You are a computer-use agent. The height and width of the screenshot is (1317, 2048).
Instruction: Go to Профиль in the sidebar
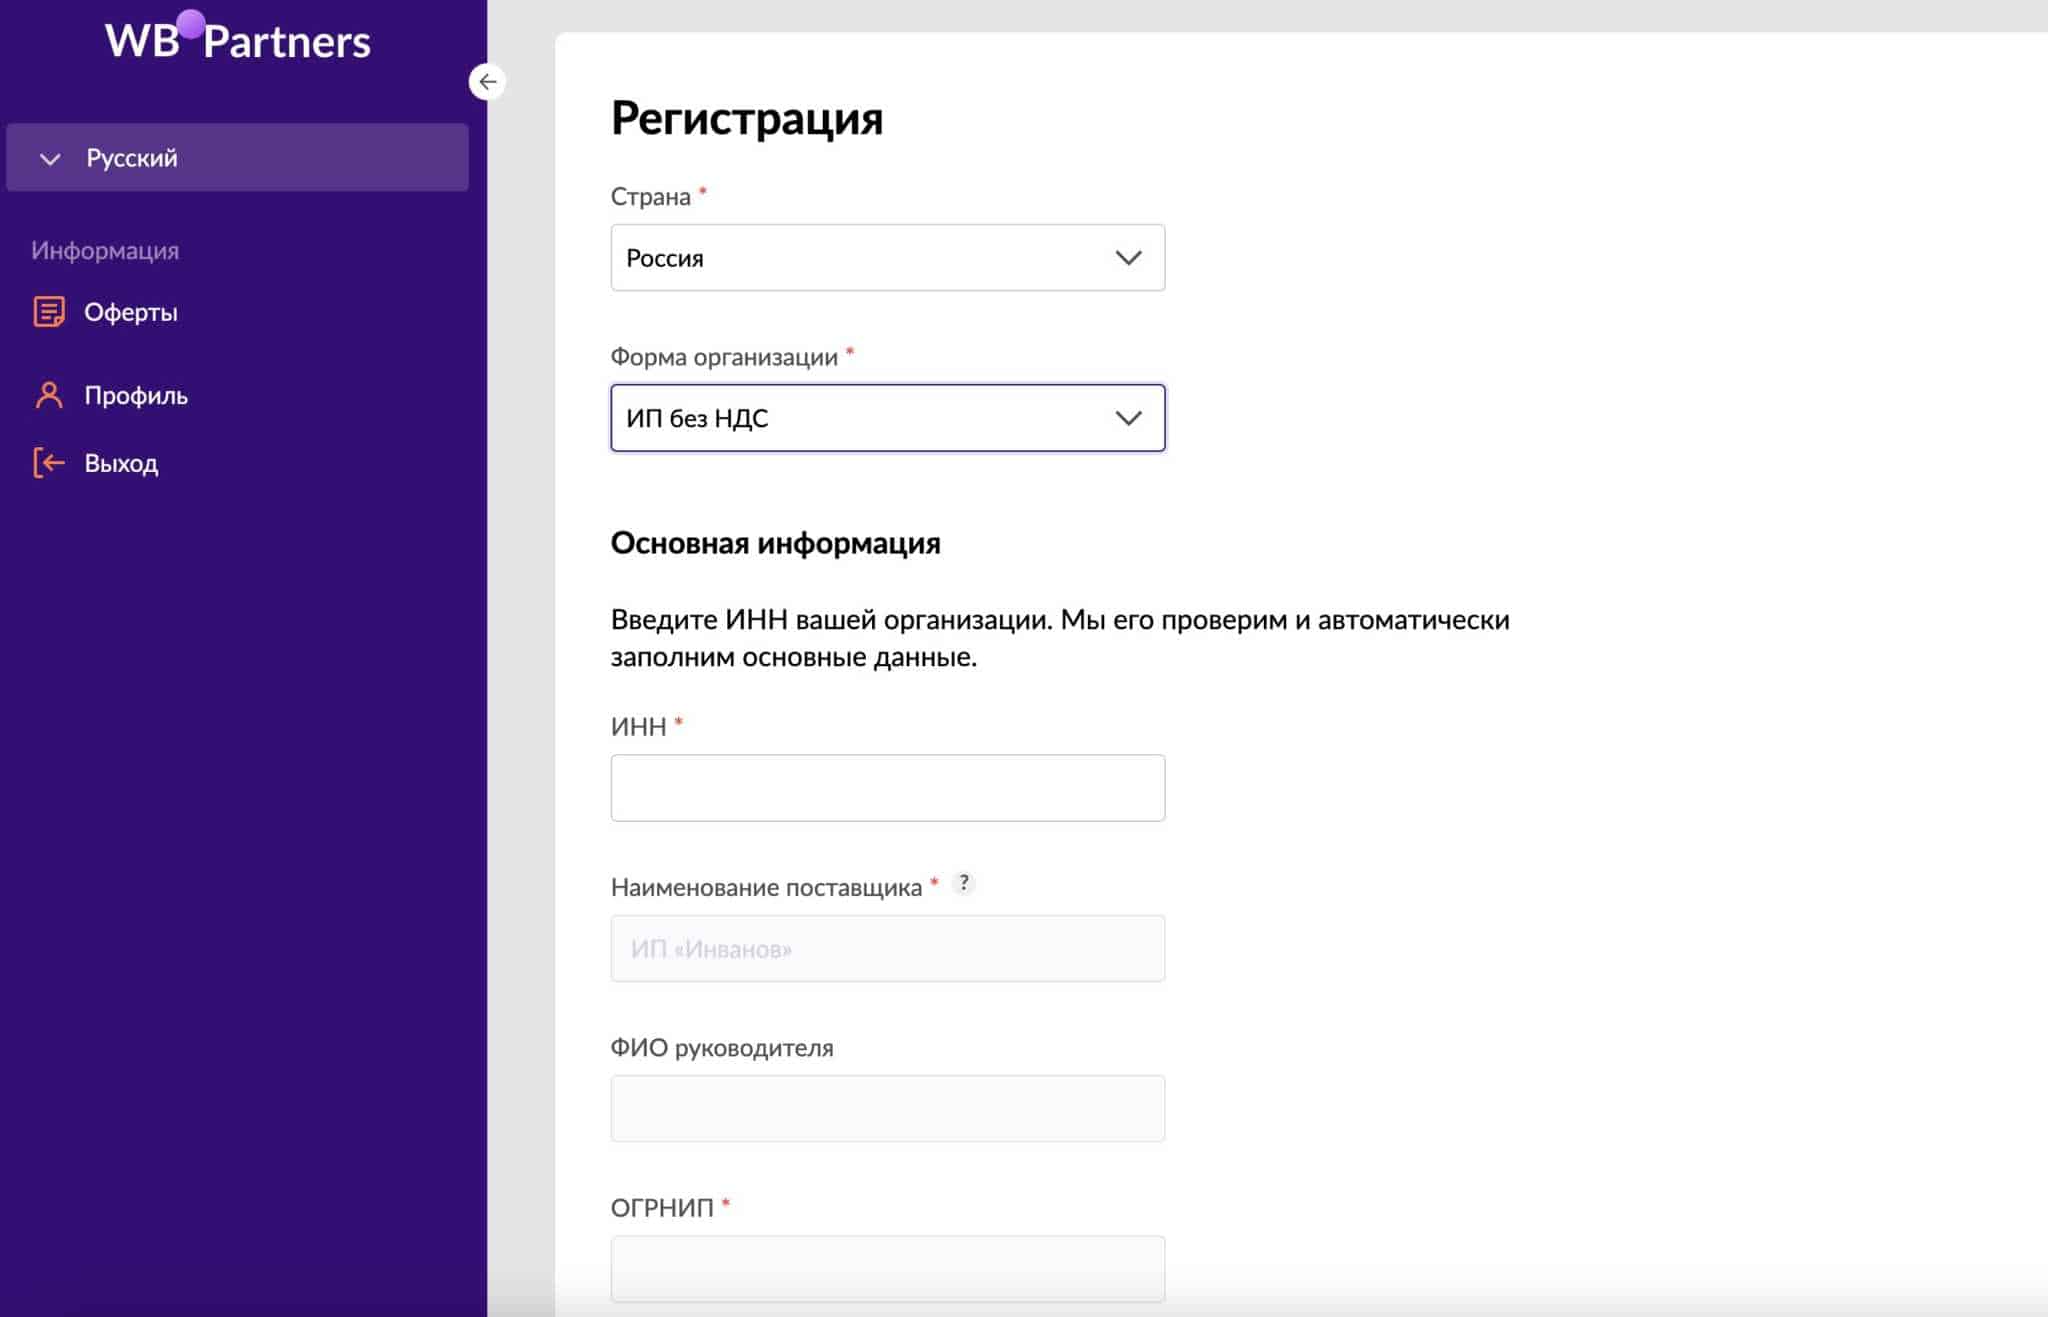click(136, 395)
